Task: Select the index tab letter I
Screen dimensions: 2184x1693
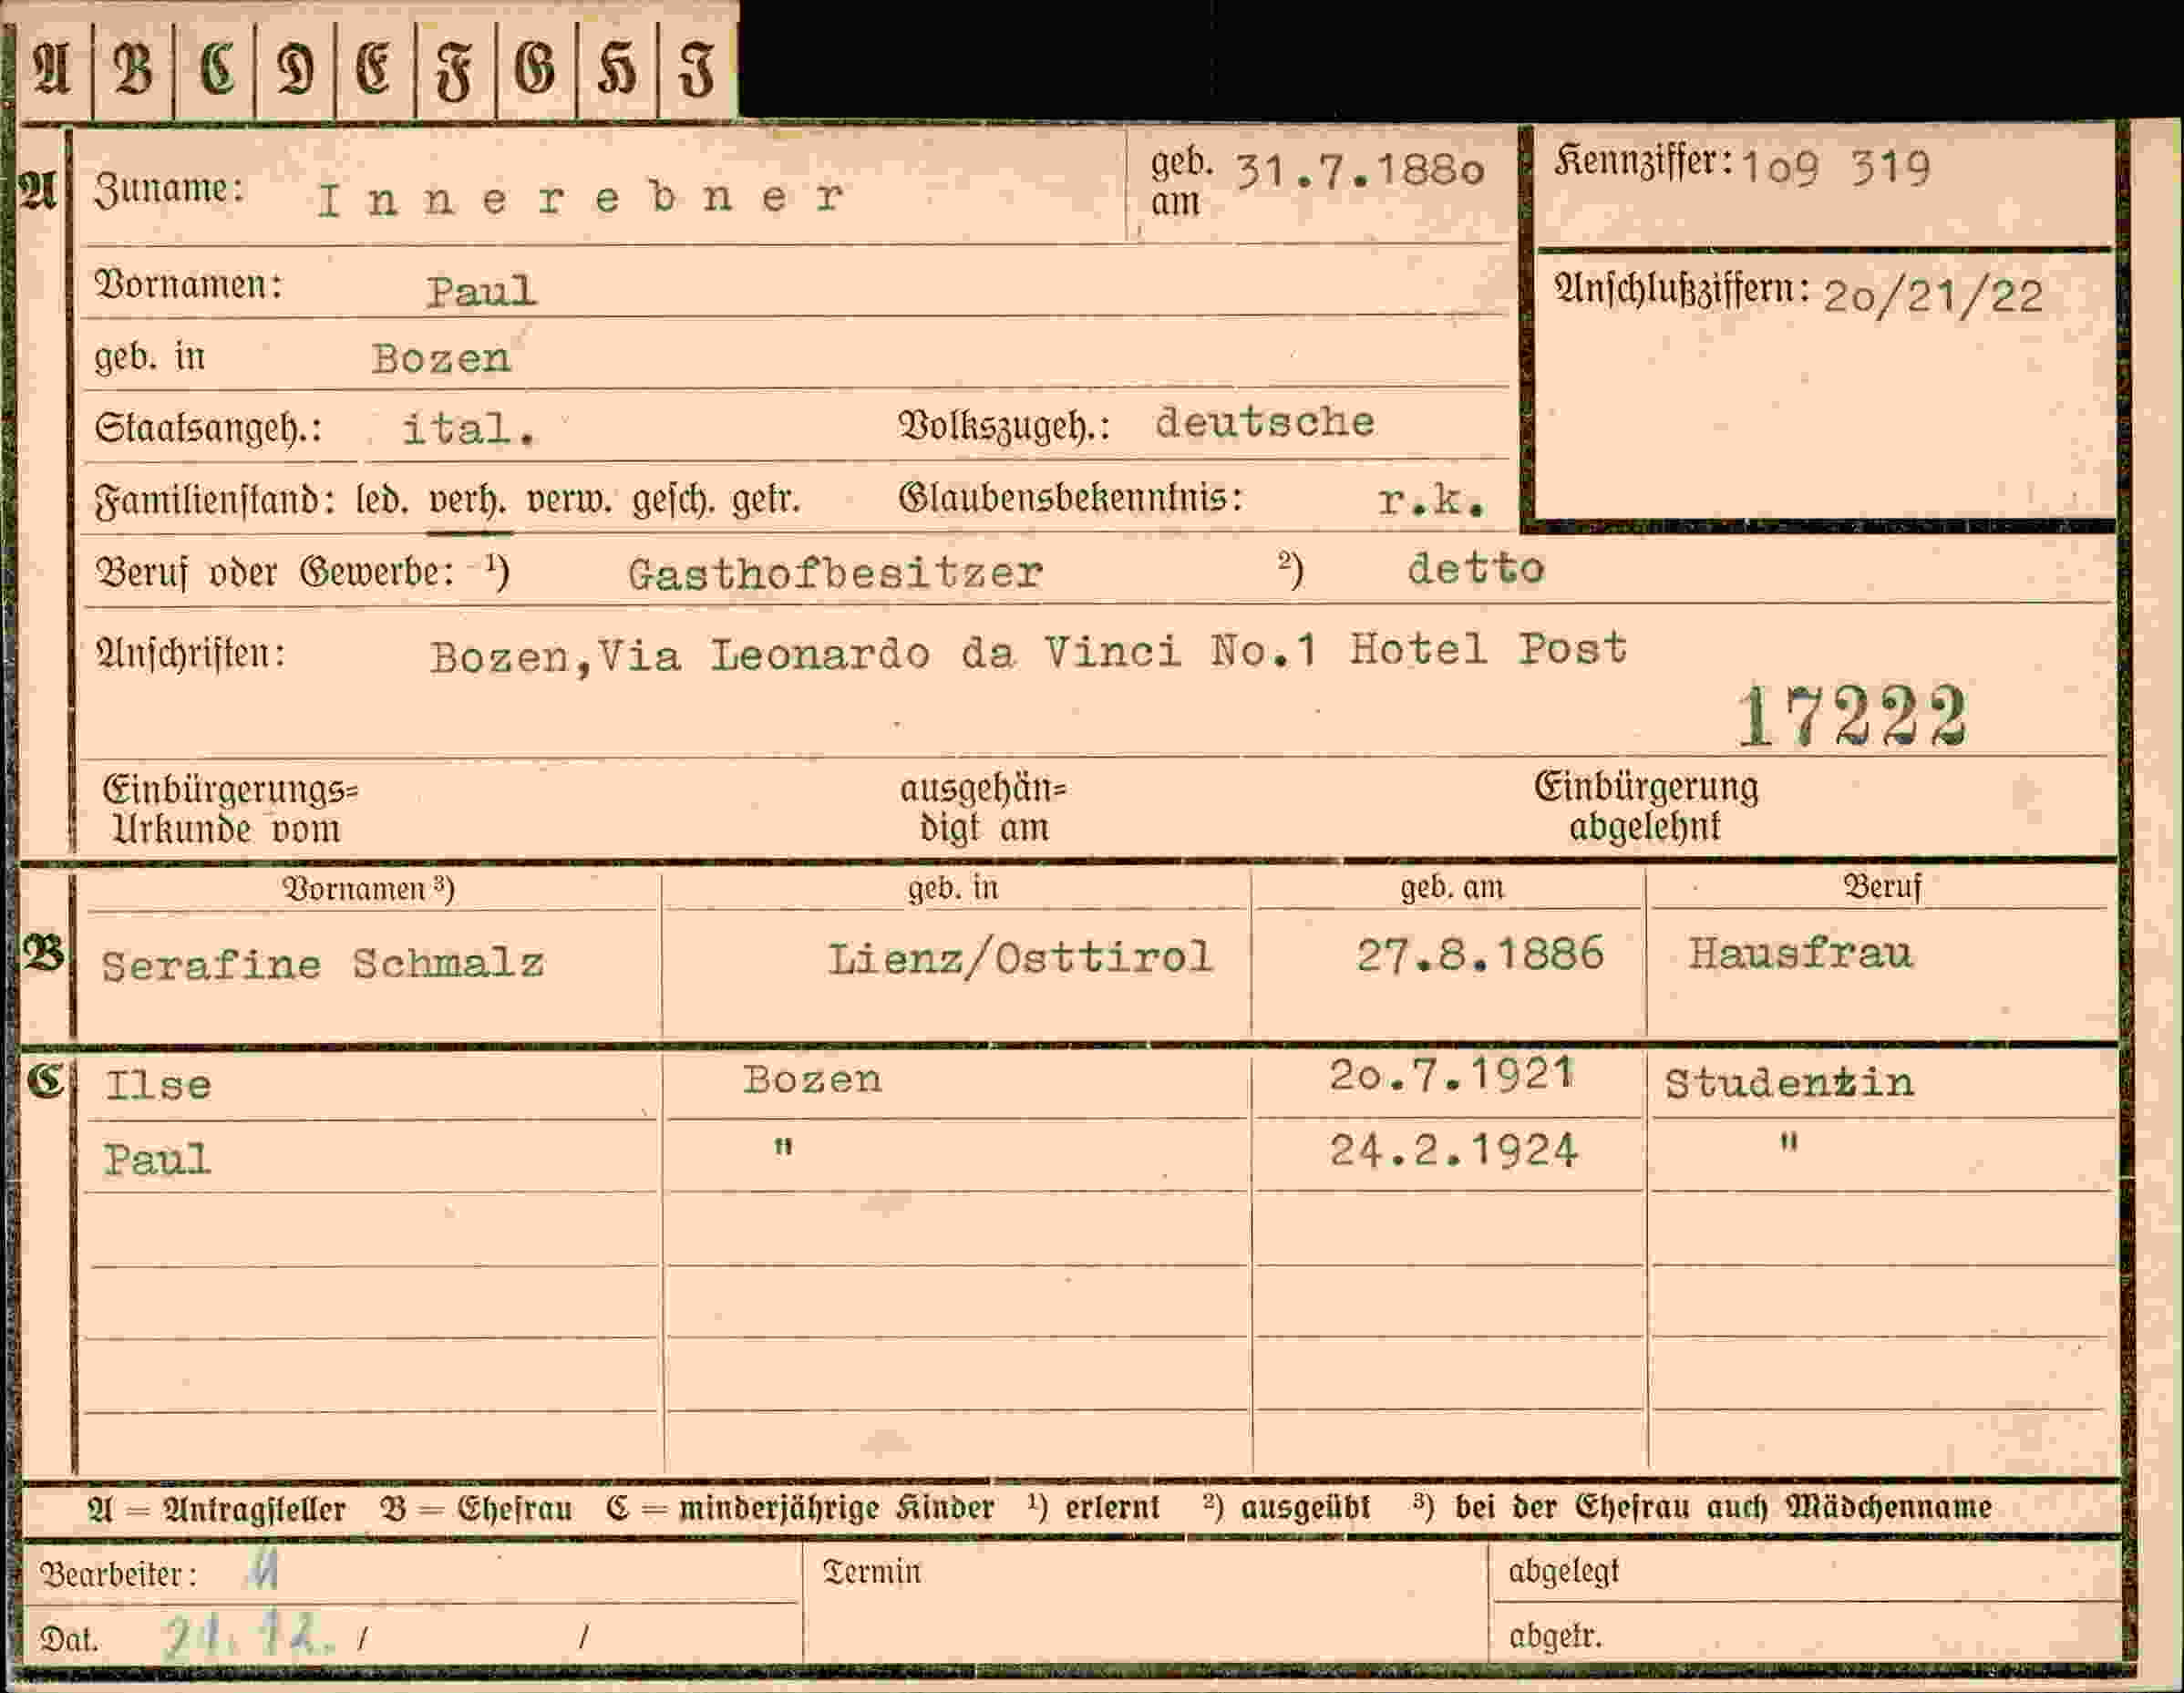Action: (697, 72)
